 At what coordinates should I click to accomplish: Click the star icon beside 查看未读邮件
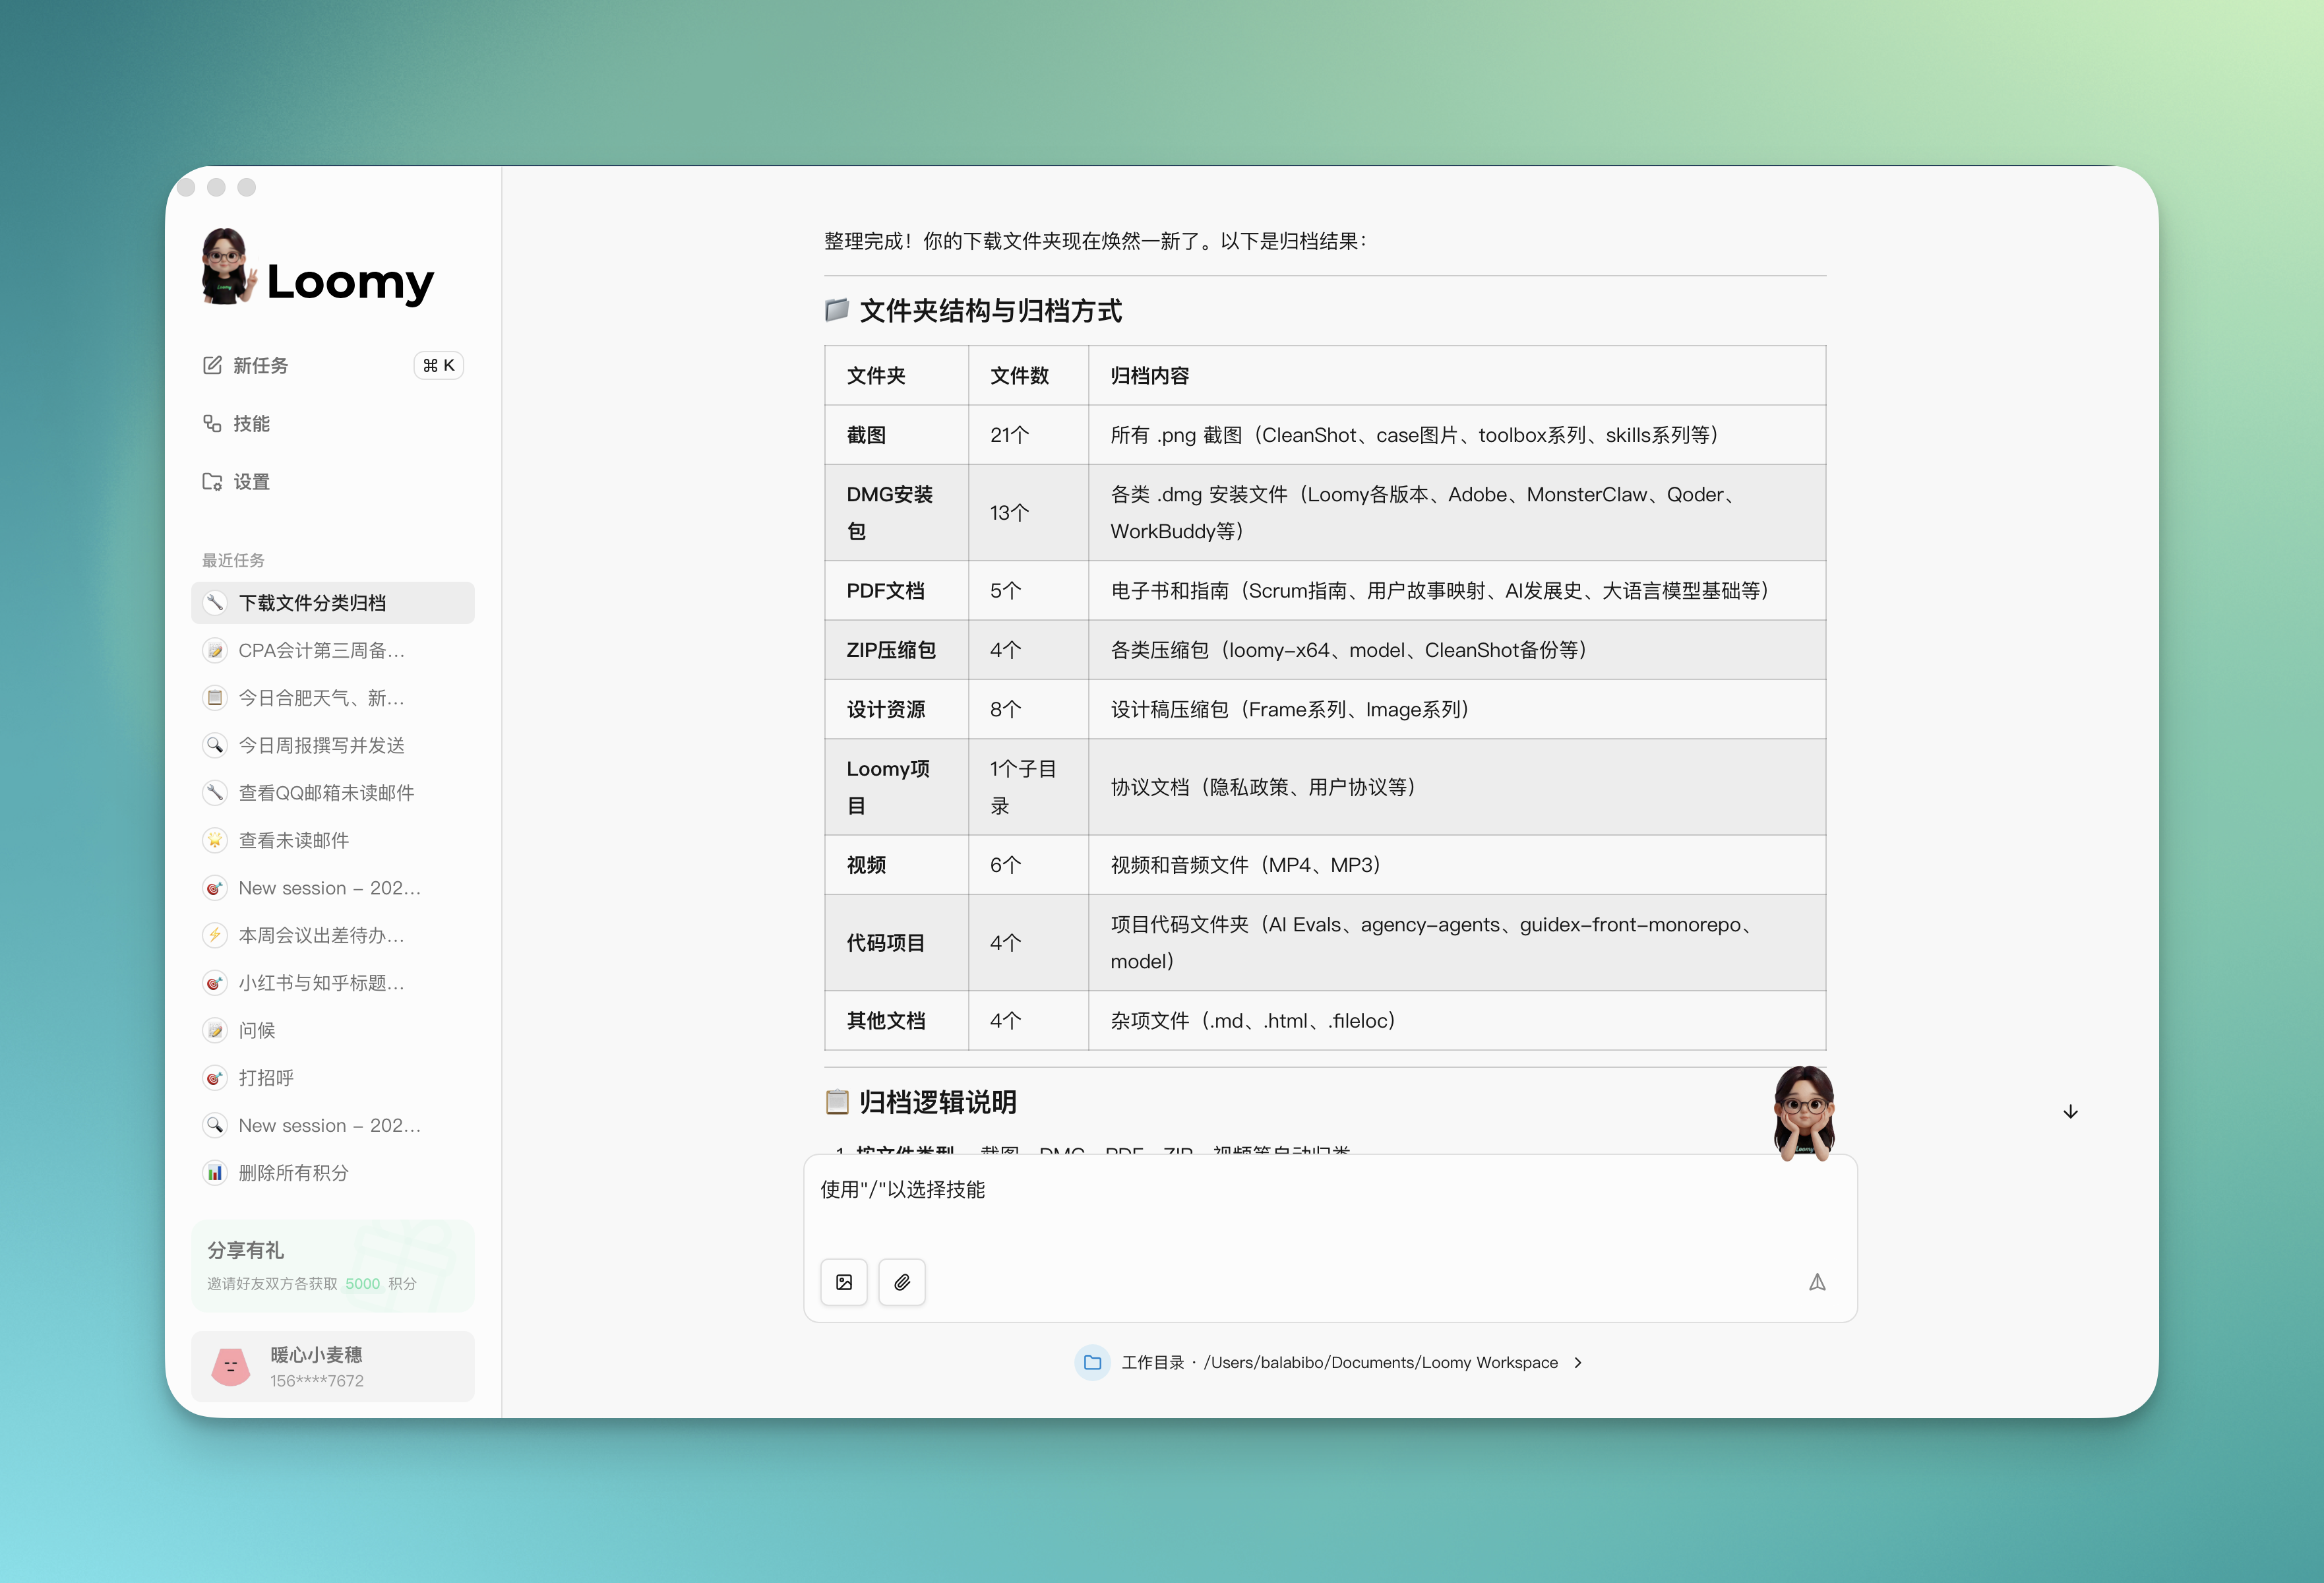[x=216, y=840]
